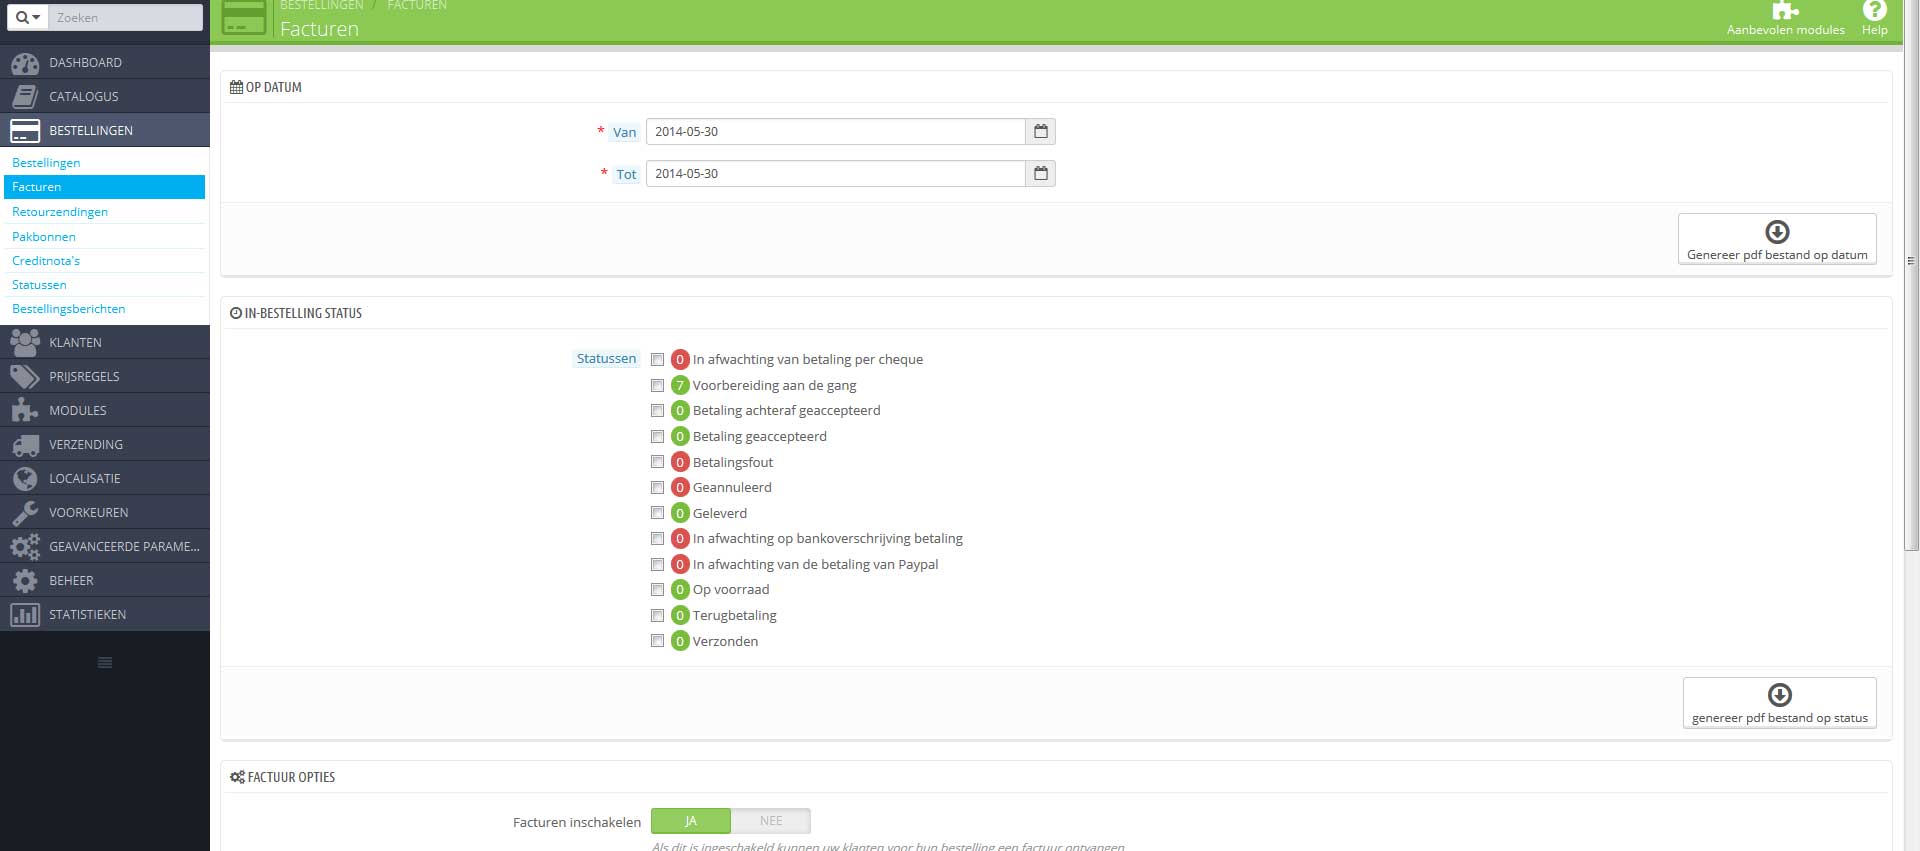Click the 'Statussen' field label

606,359
